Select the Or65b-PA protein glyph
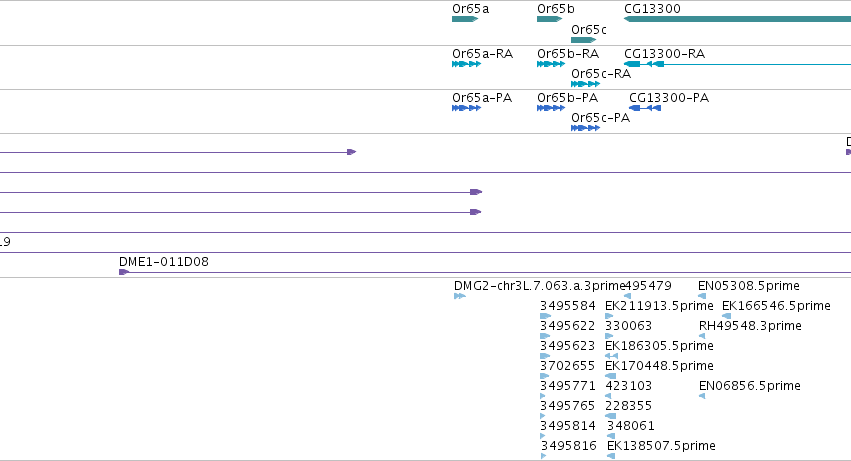The height and width of the screenshot is (461, 851). tap(551, 108)
